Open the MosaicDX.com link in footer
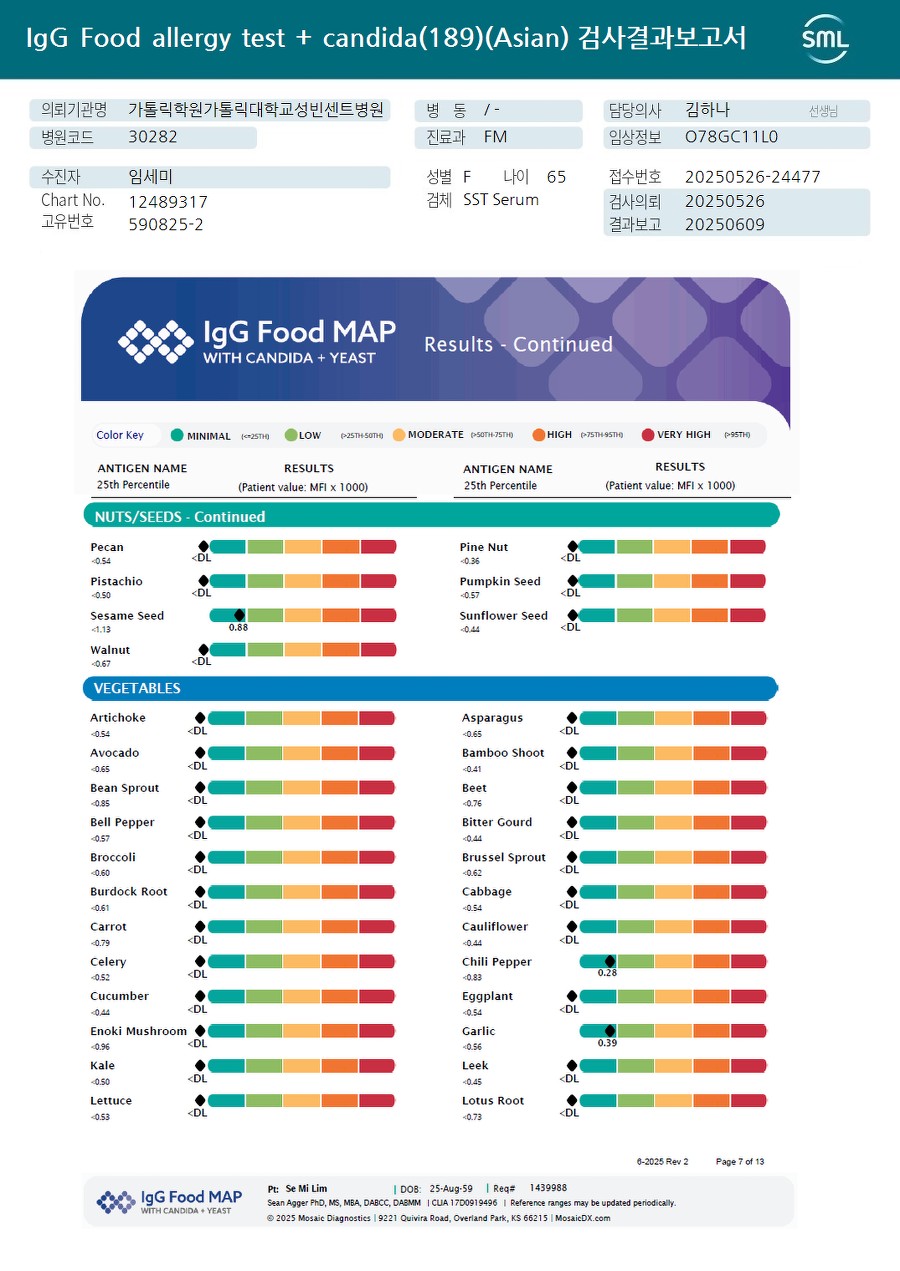This screenshot has width=900, height=1271. 581,1218
